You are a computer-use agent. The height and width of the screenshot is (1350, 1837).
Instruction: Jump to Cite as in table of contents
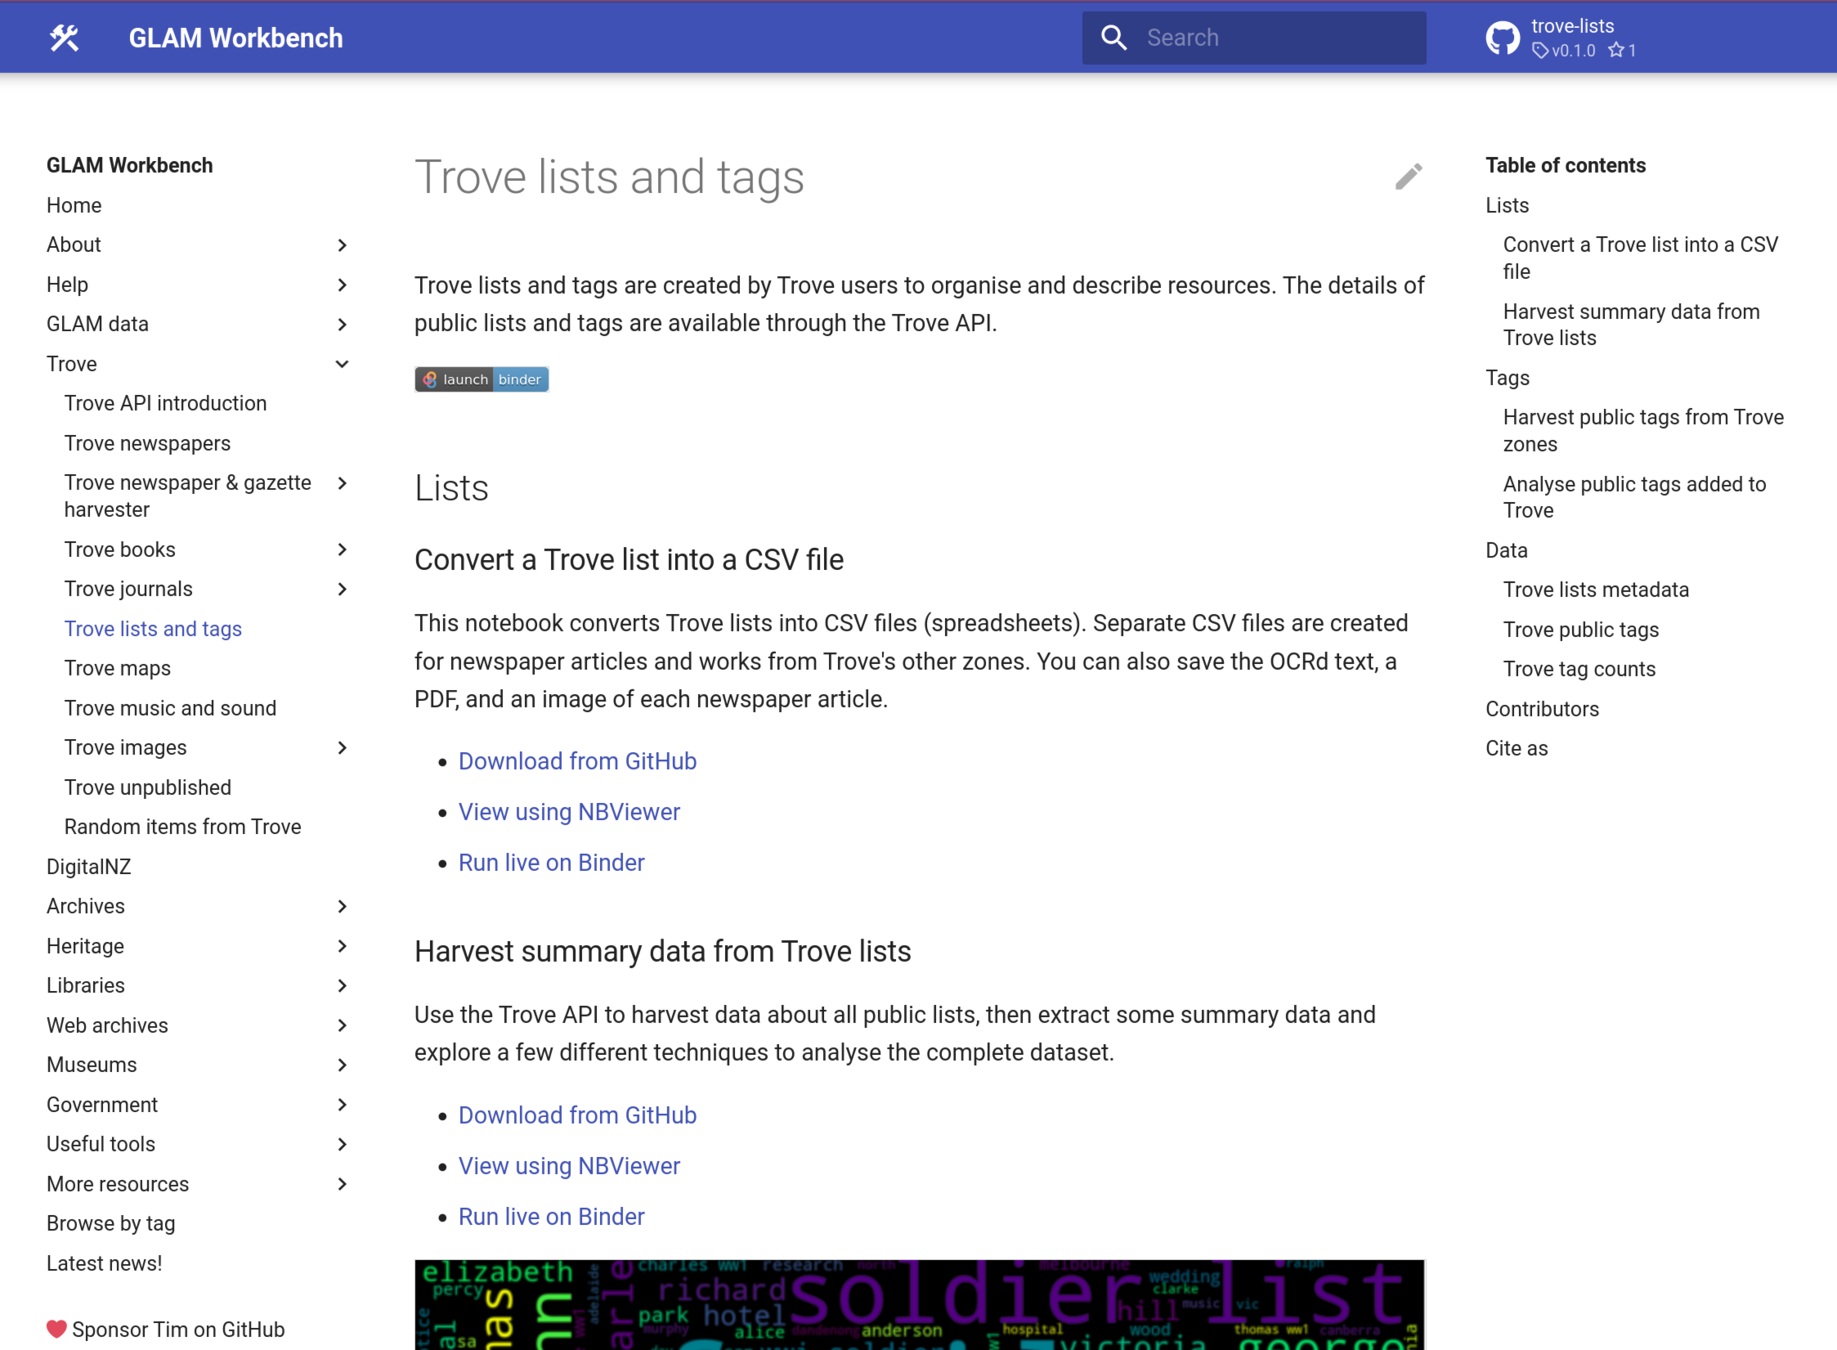pyautogui.click(x=1516, y=748)
